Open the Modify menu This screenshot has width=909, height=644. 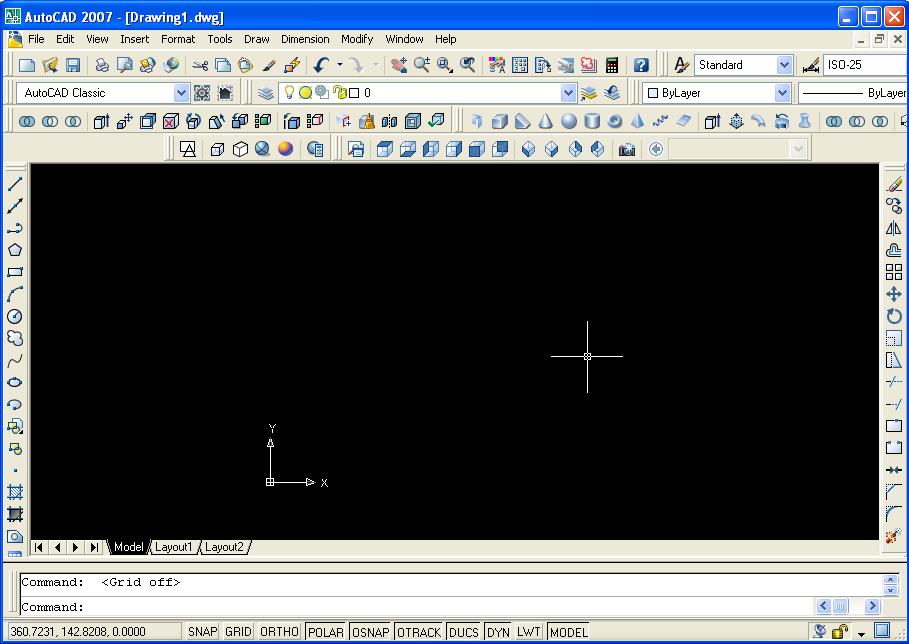click(357, 39)
